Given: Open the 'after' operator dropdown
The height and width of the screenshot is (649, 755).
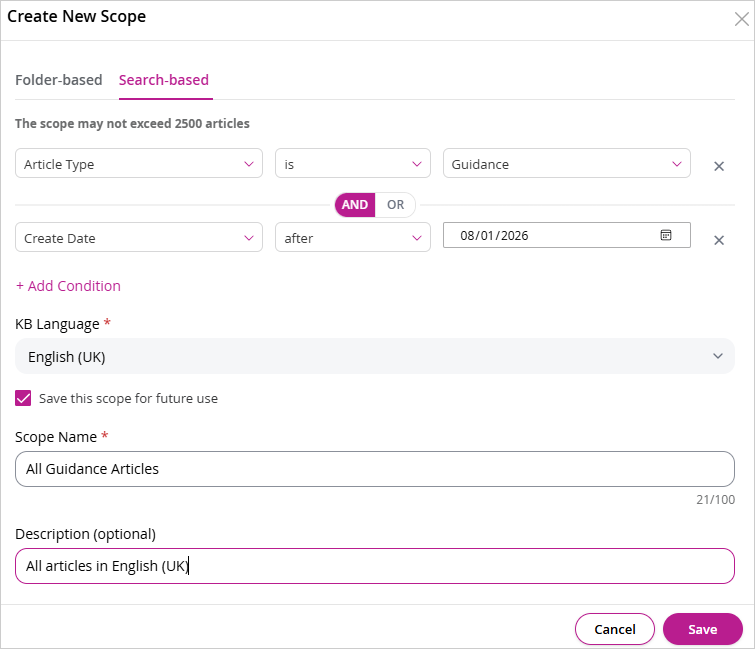Looking at the screenshot, I should coord(353,237).
